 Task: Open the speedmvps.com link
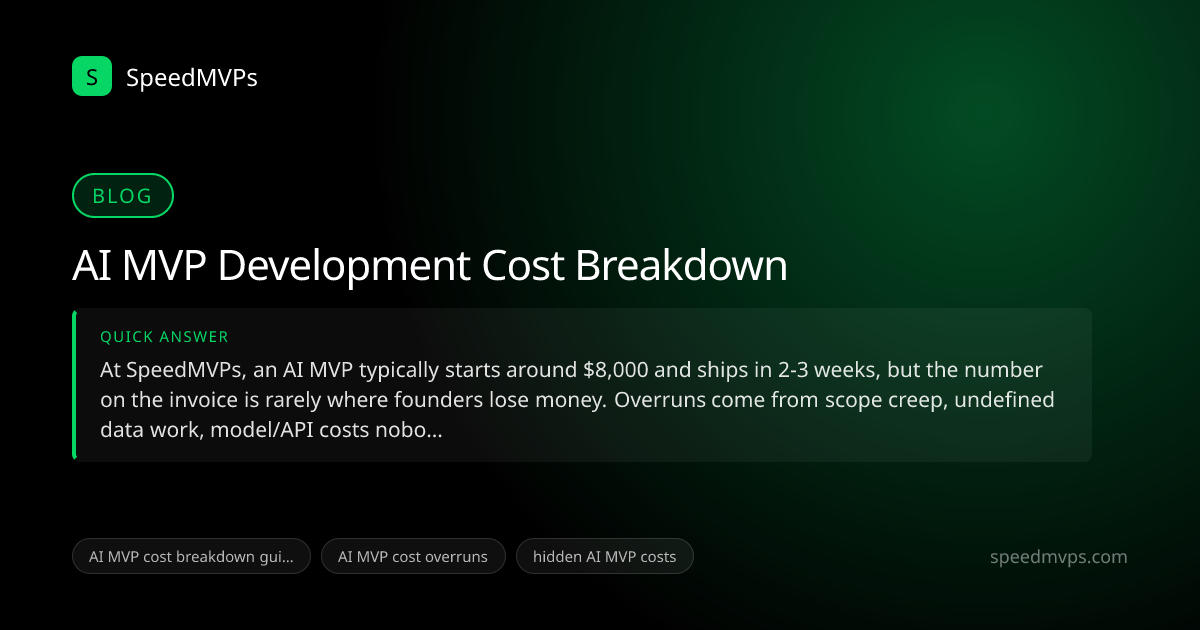(x=1057, y=557)
